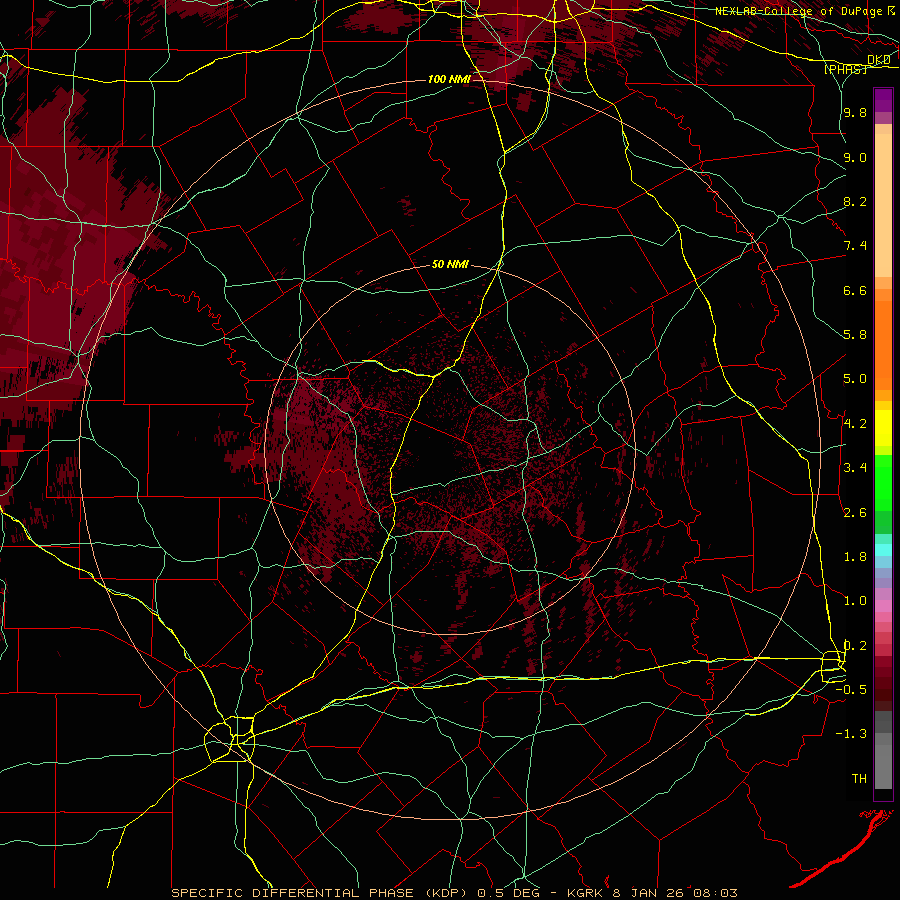Screen dimensions: 900x900
Task: Click the 1.8 value on the color scale
Action: (855, 557)
